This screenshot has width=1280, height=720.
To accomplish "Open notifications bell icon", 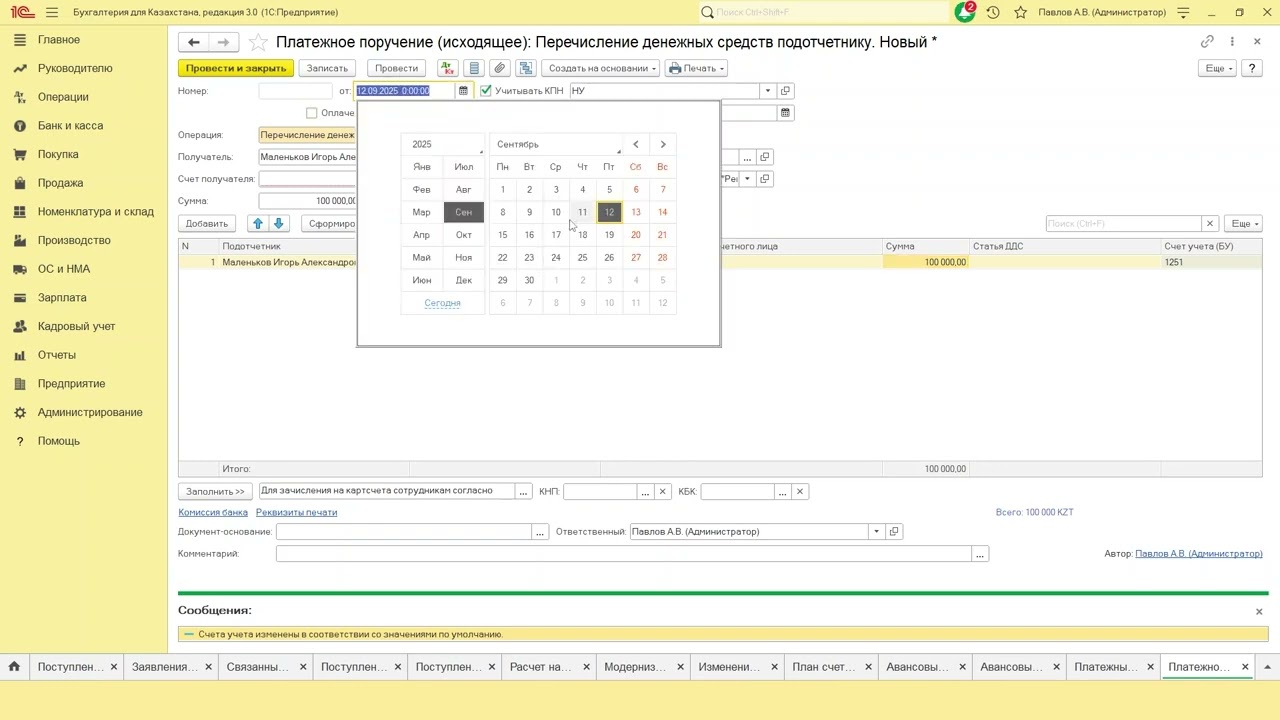I will click(964, 12).
